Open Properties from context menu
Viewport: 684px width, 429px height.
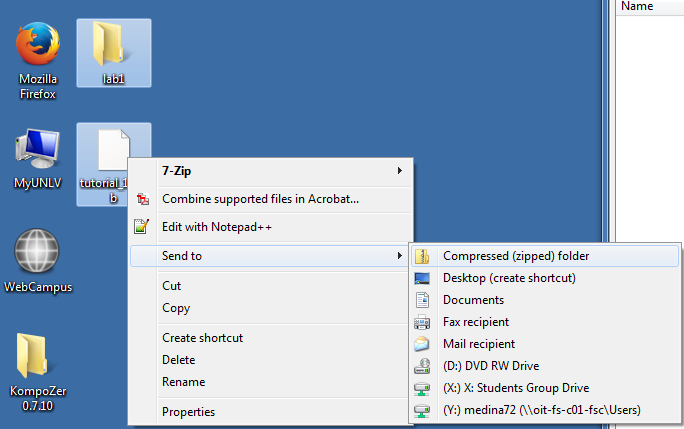[188, 412]
